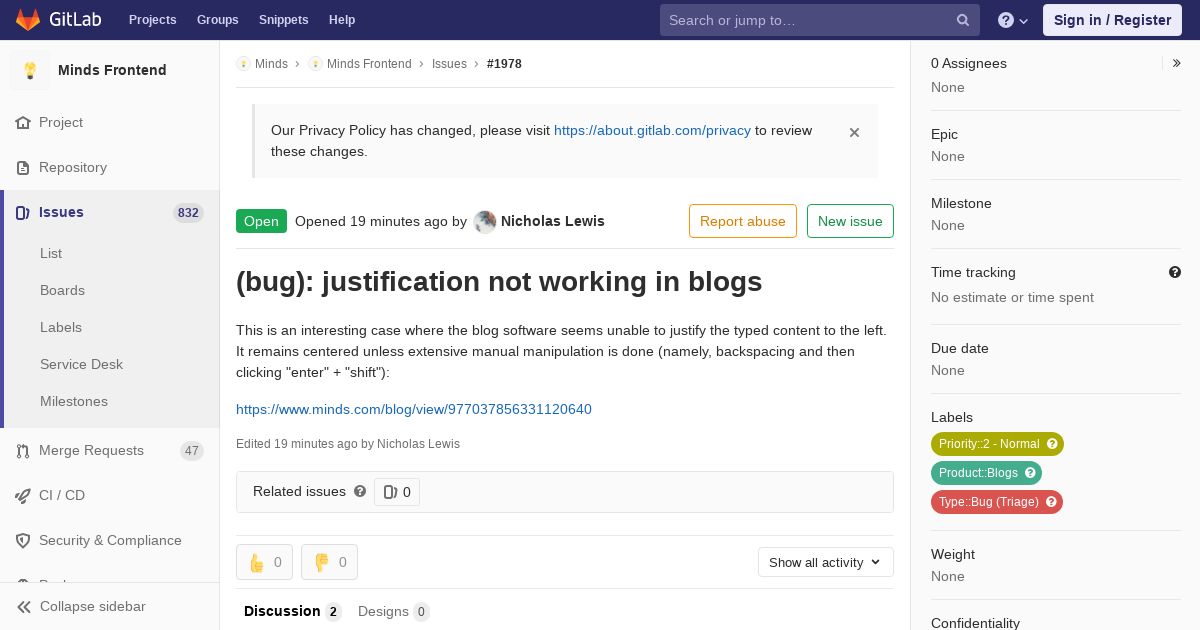The width and height of the screenshot is (1200, 630).
Task: Click the Merge Requests icon
Action: 23,451
